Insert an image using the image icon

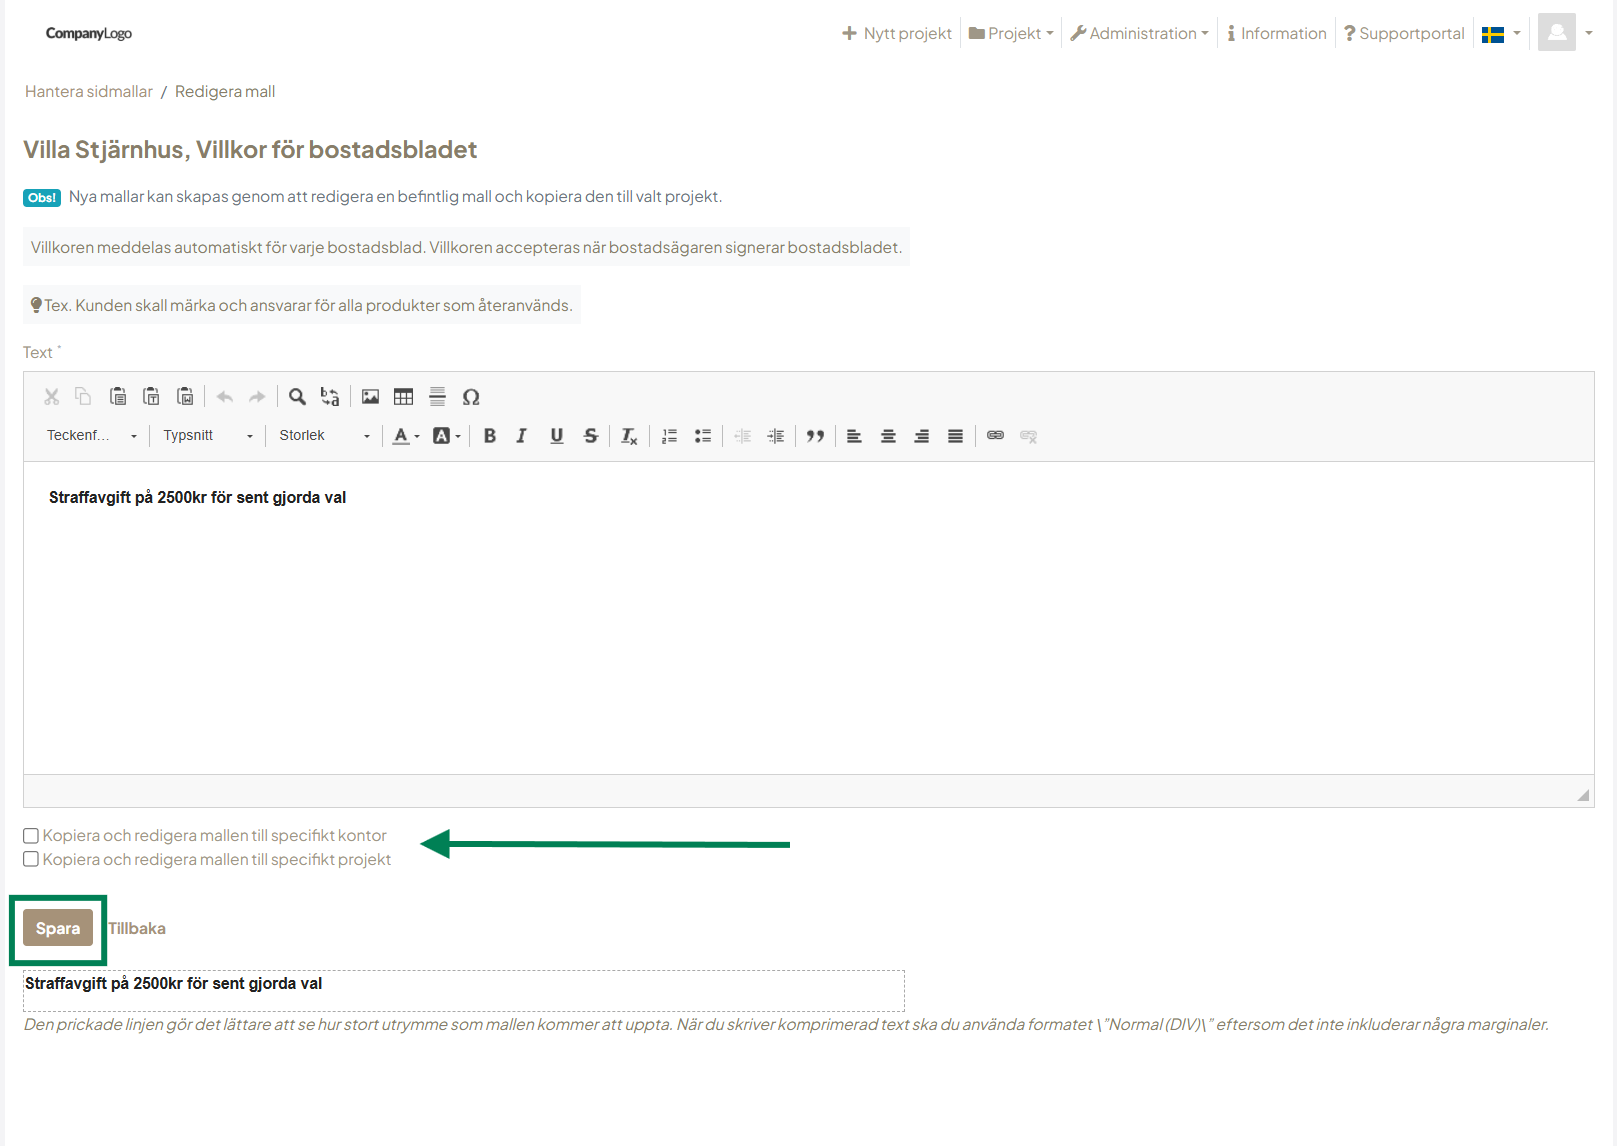[370, 397]
